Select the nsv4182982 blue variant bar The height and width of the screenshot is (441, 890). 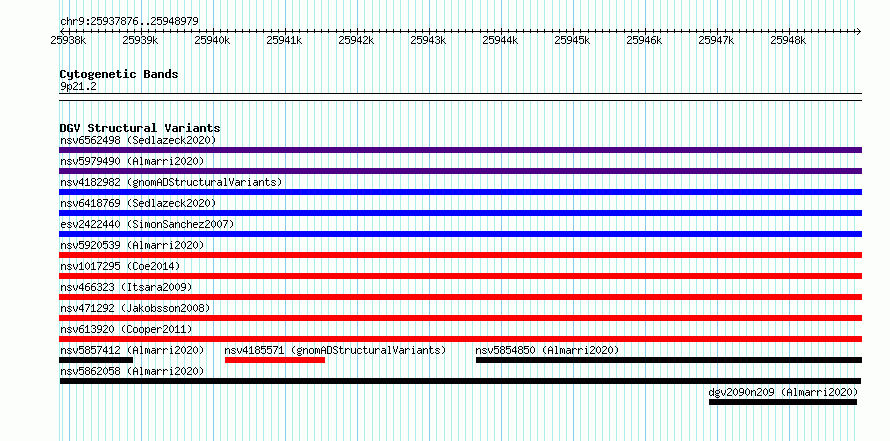460,192
